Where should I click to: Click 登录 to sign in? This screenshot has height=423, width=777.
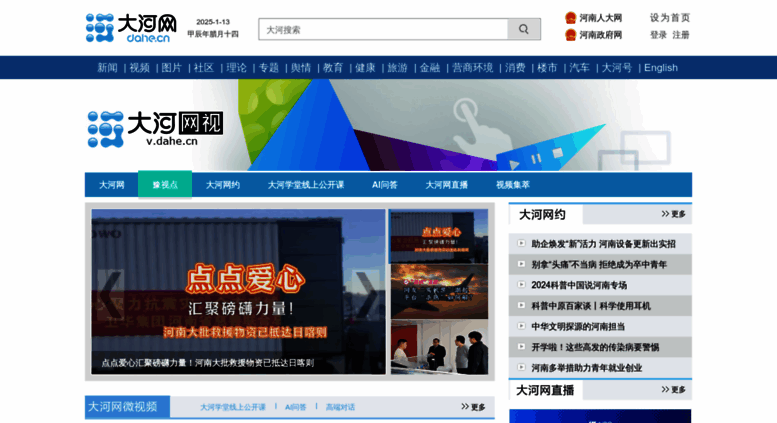(x=658, y=35)
